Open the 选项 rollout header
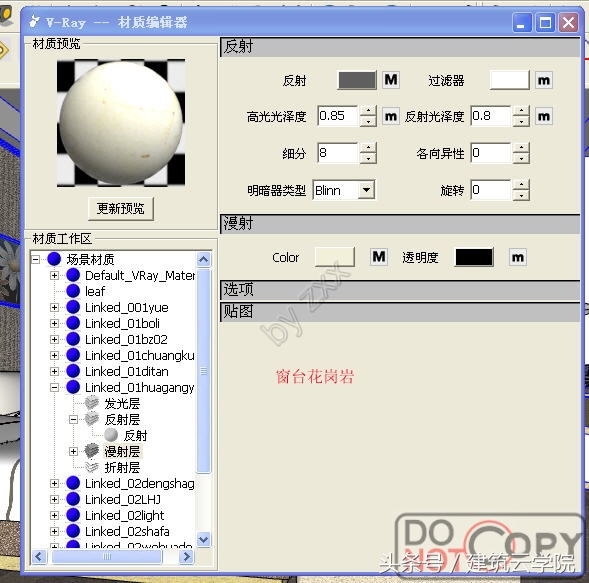This screenshot has height=583, width=589. click(x=400, y=290)
